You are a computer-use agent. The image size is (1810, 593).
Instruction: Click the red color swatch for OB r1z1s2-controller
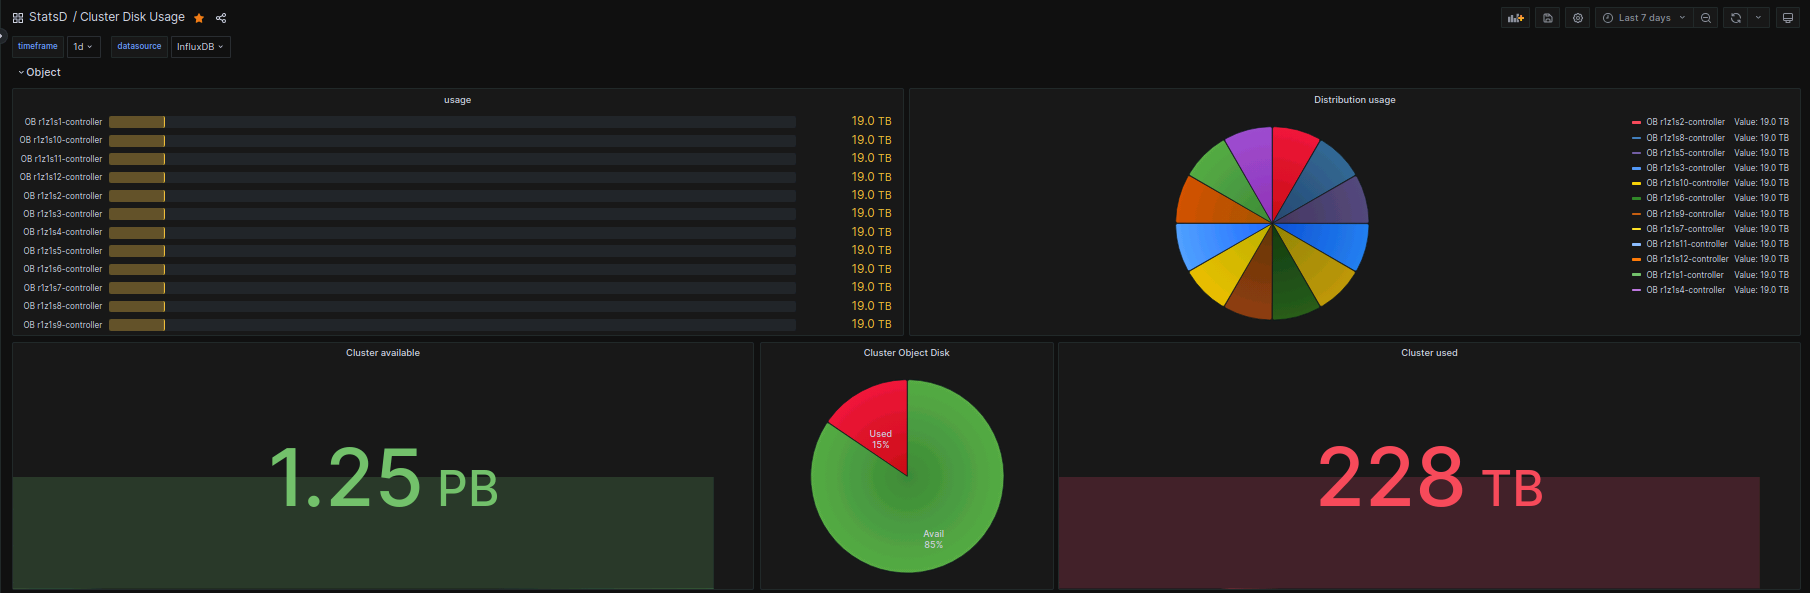[x=1636, y=122]
